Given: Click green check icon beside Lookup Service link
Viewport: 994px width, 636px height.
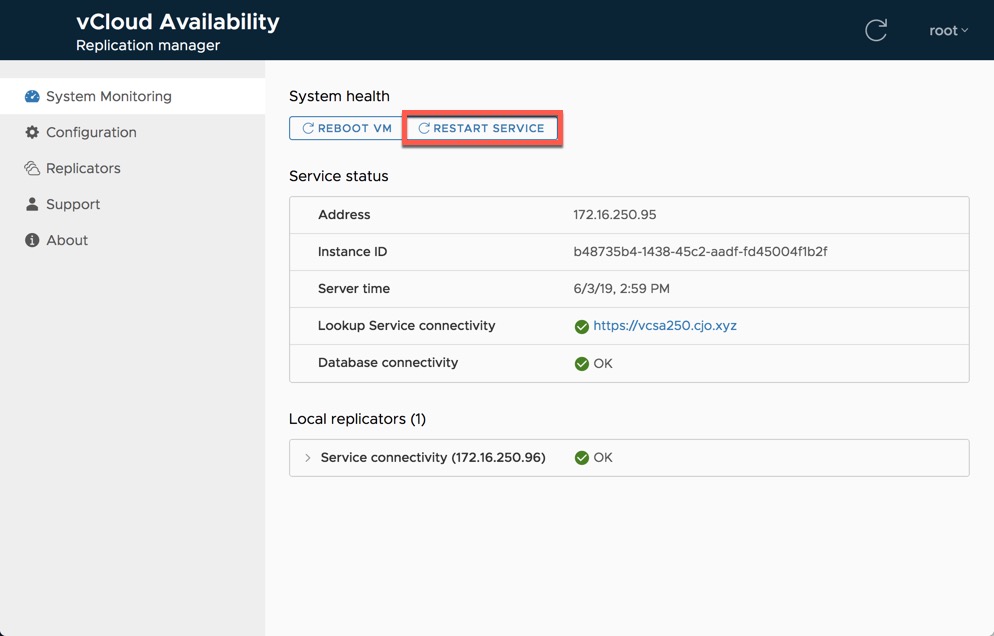Looking at the screenshot, I should tap(581, 327).
